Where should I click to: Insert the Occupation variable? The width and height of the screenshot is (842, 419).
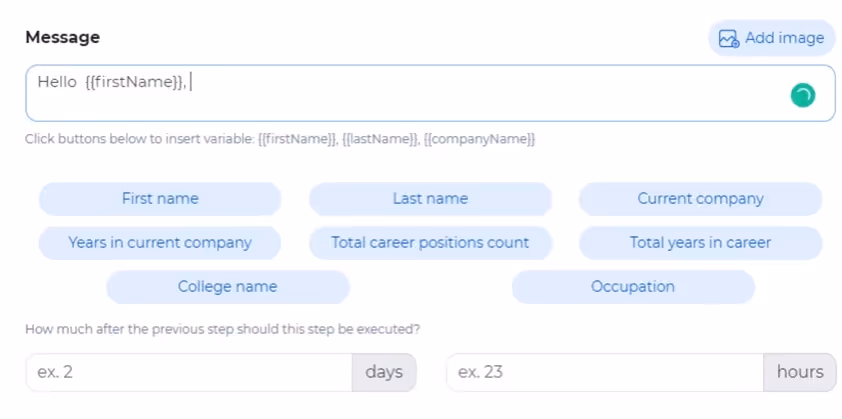point(633,287)
